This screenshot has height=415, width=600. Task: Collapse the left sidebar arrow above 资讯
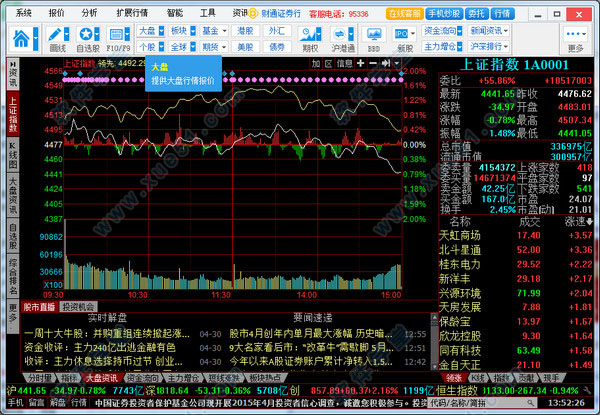coord(13,63)
